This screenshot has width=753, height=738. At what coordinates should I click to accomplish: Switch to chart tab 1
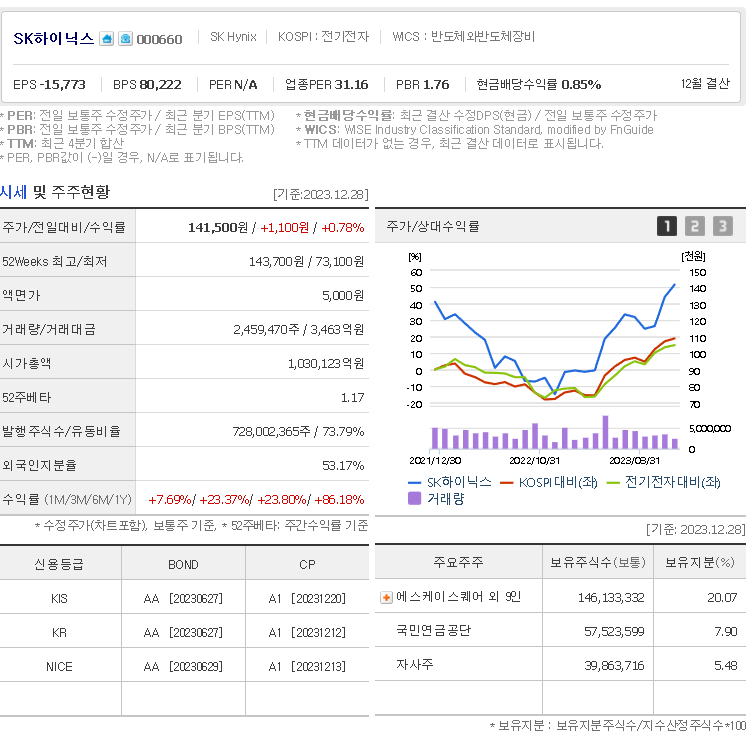point(667,226)
